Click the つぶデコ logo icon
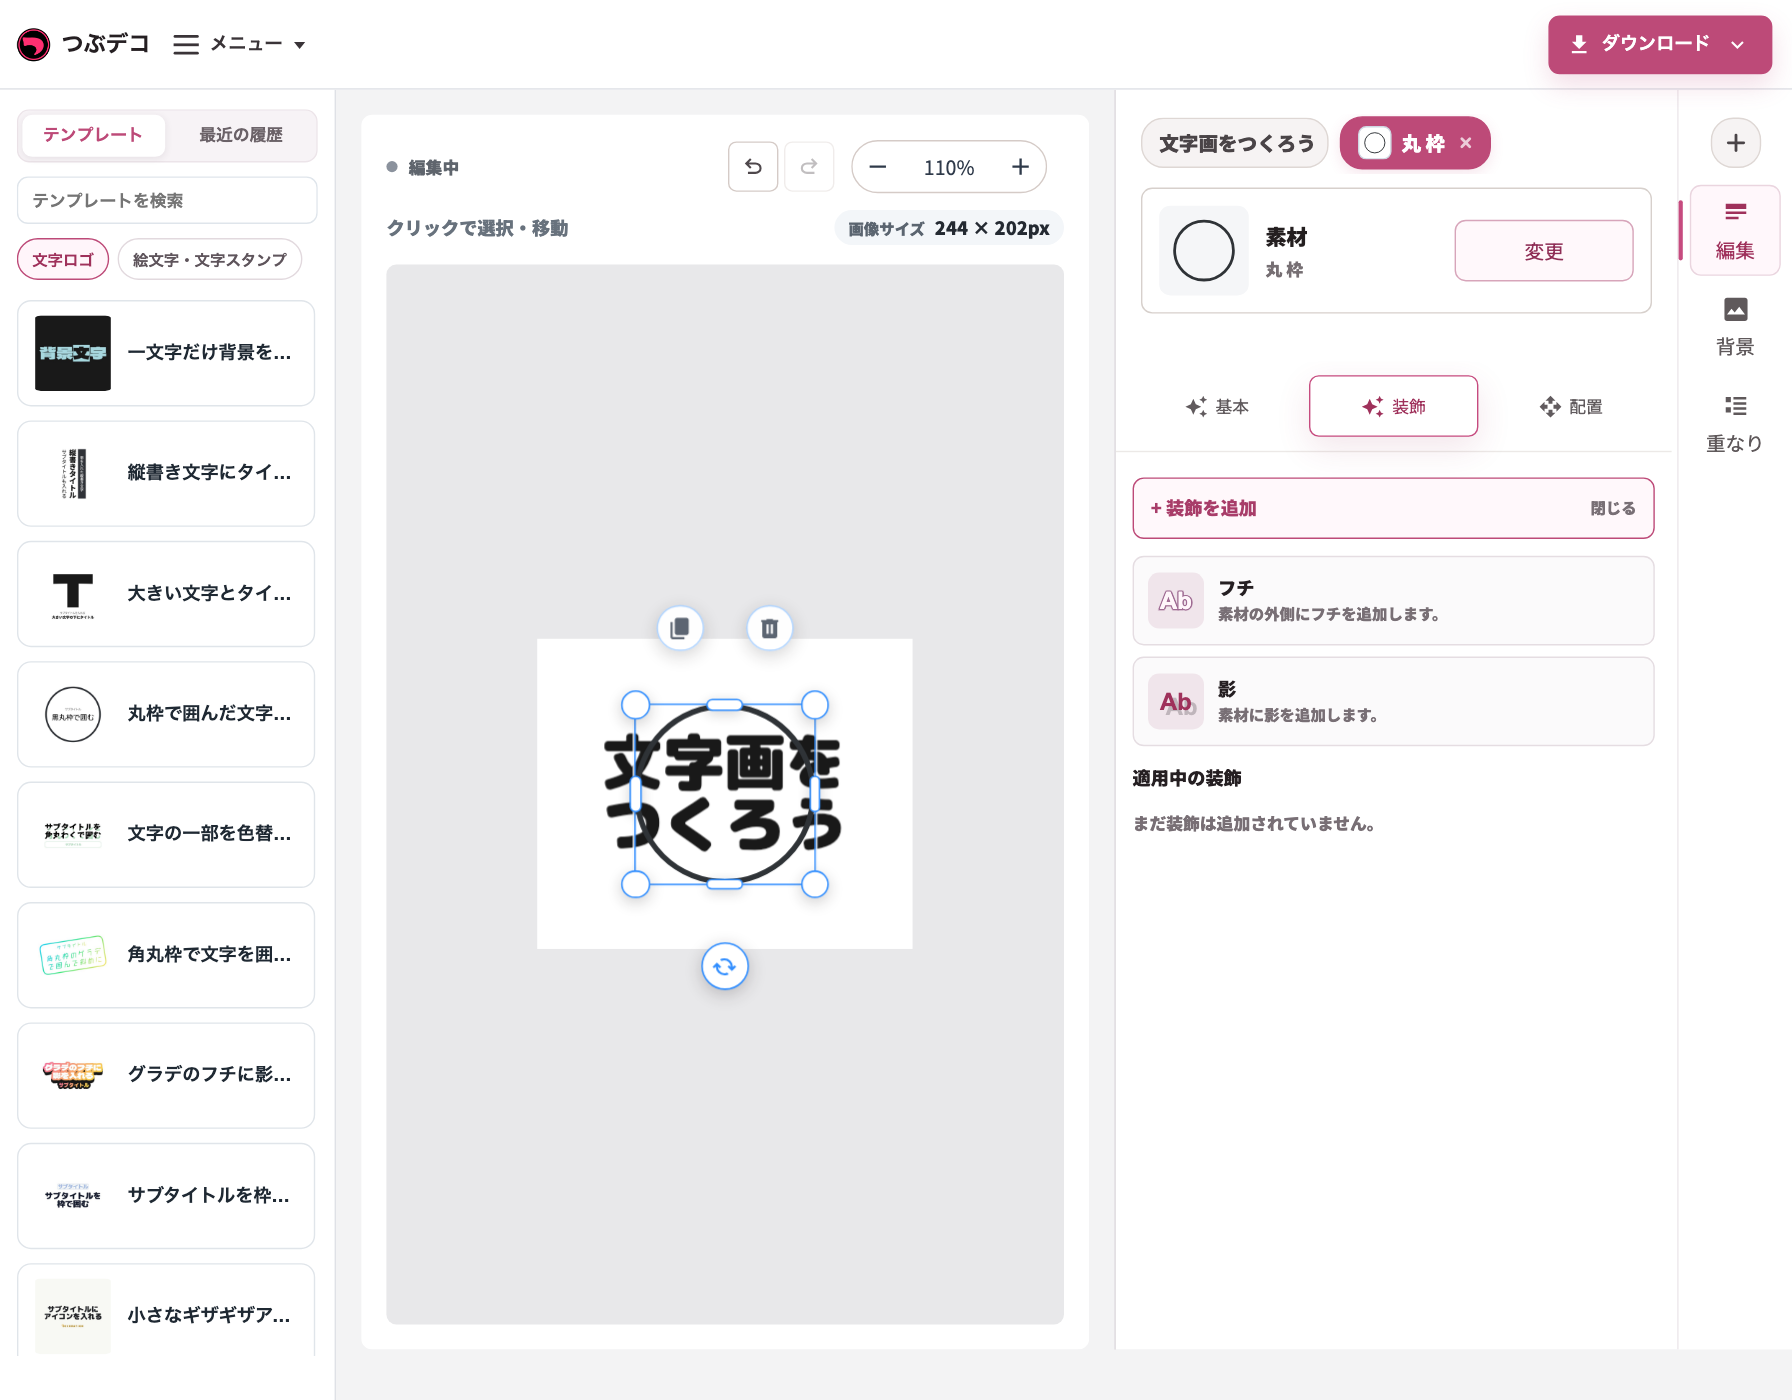This screenshot has width=1792, height=1400. (x=33, y=44)
